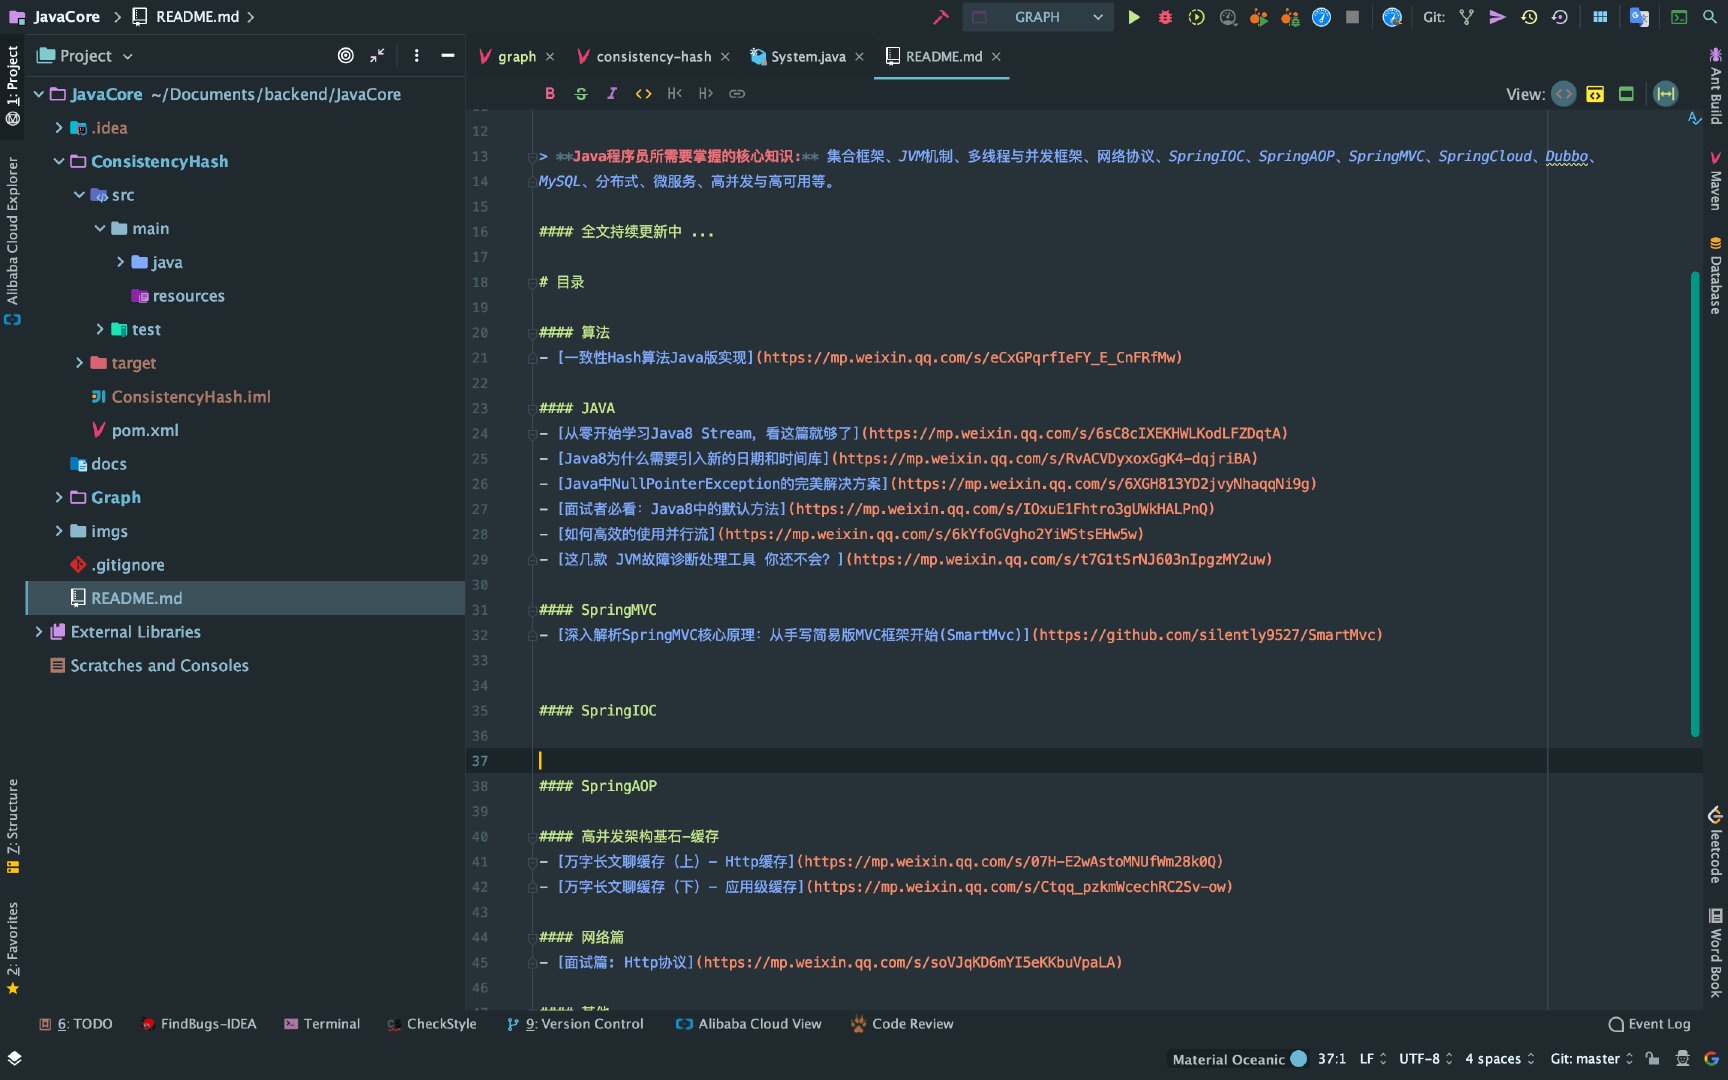Collapse the ConsistencyHash module folder
The height and width of the screenshot is (1080, 1728).
[59, 161]
